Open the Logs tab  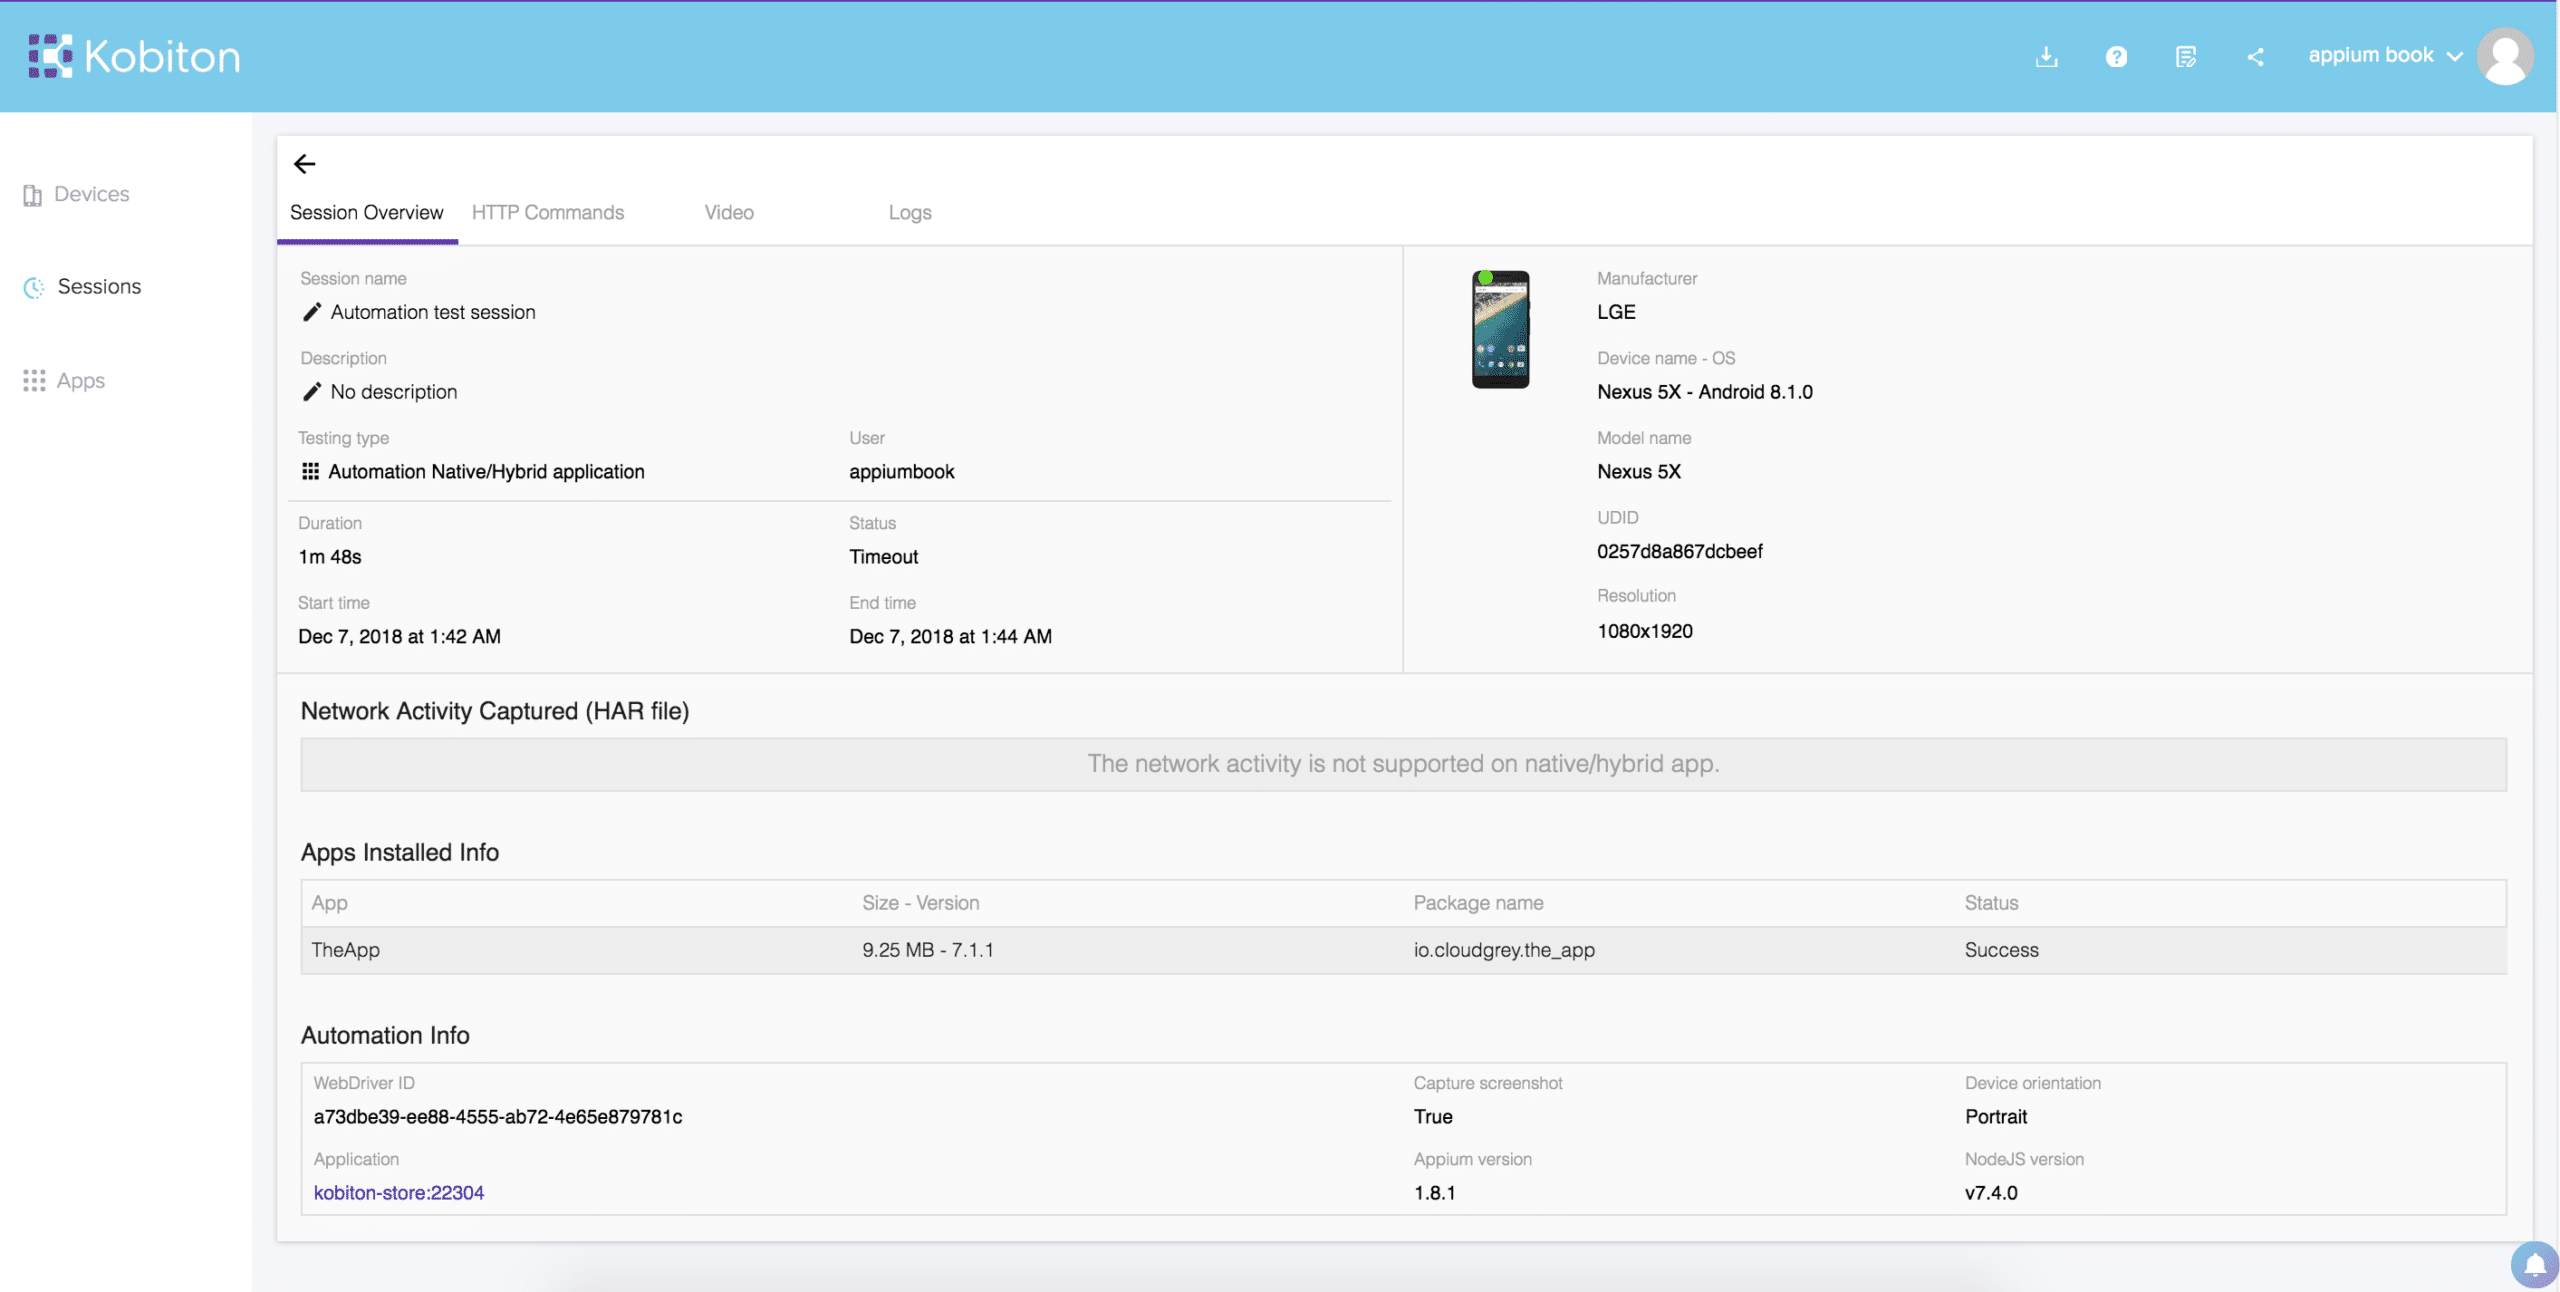(909, 213)
